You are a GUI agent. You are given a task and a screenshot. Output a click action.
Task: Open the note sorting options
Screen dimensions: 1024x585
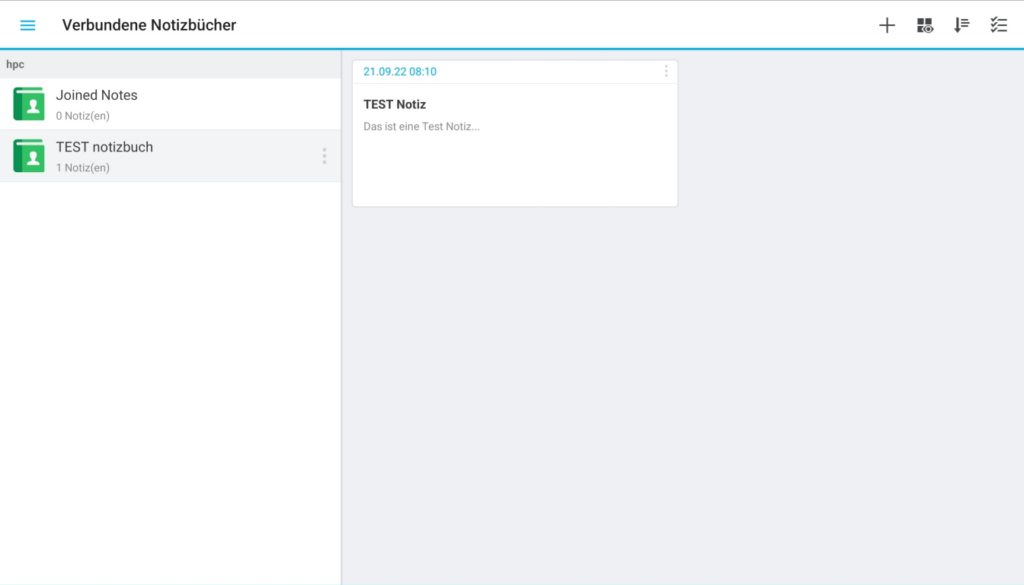(961, 25)
